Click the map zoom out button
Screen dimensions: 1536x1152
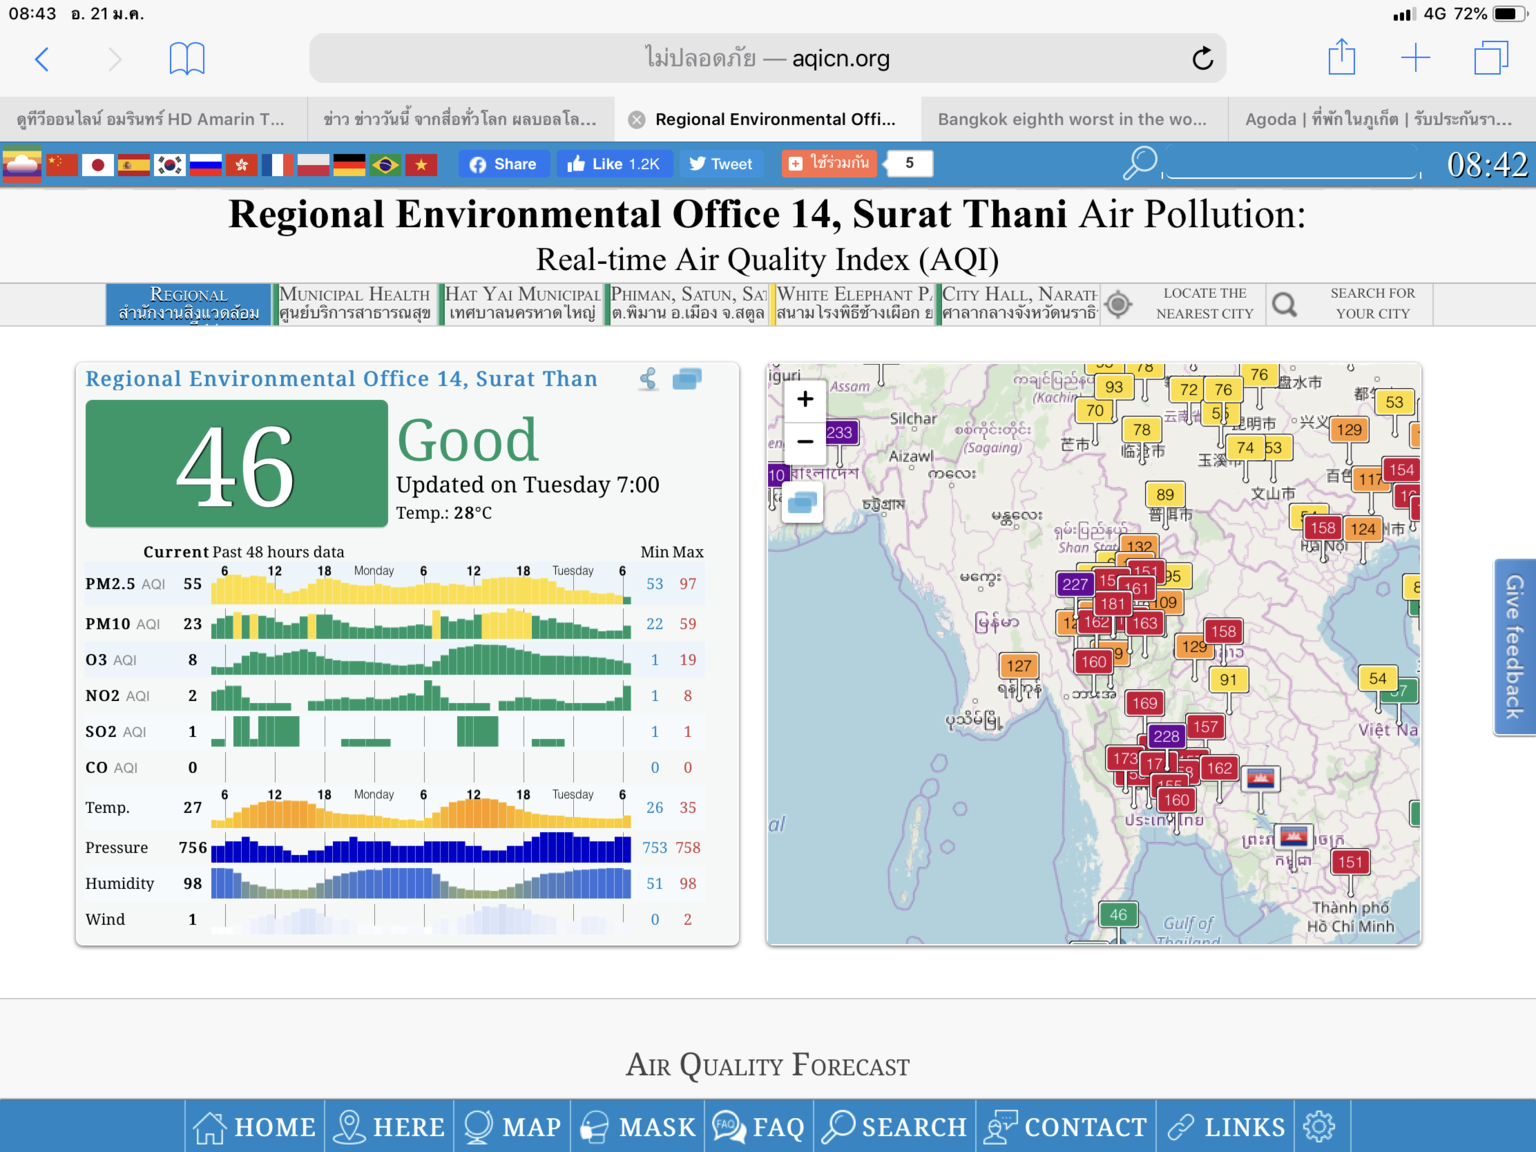point(805,442)
